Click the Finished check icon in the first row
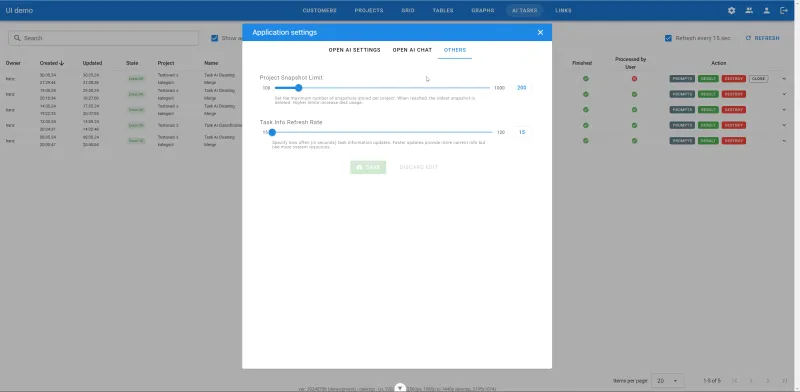This screenshot has width=800, height=392. point(586,79)
